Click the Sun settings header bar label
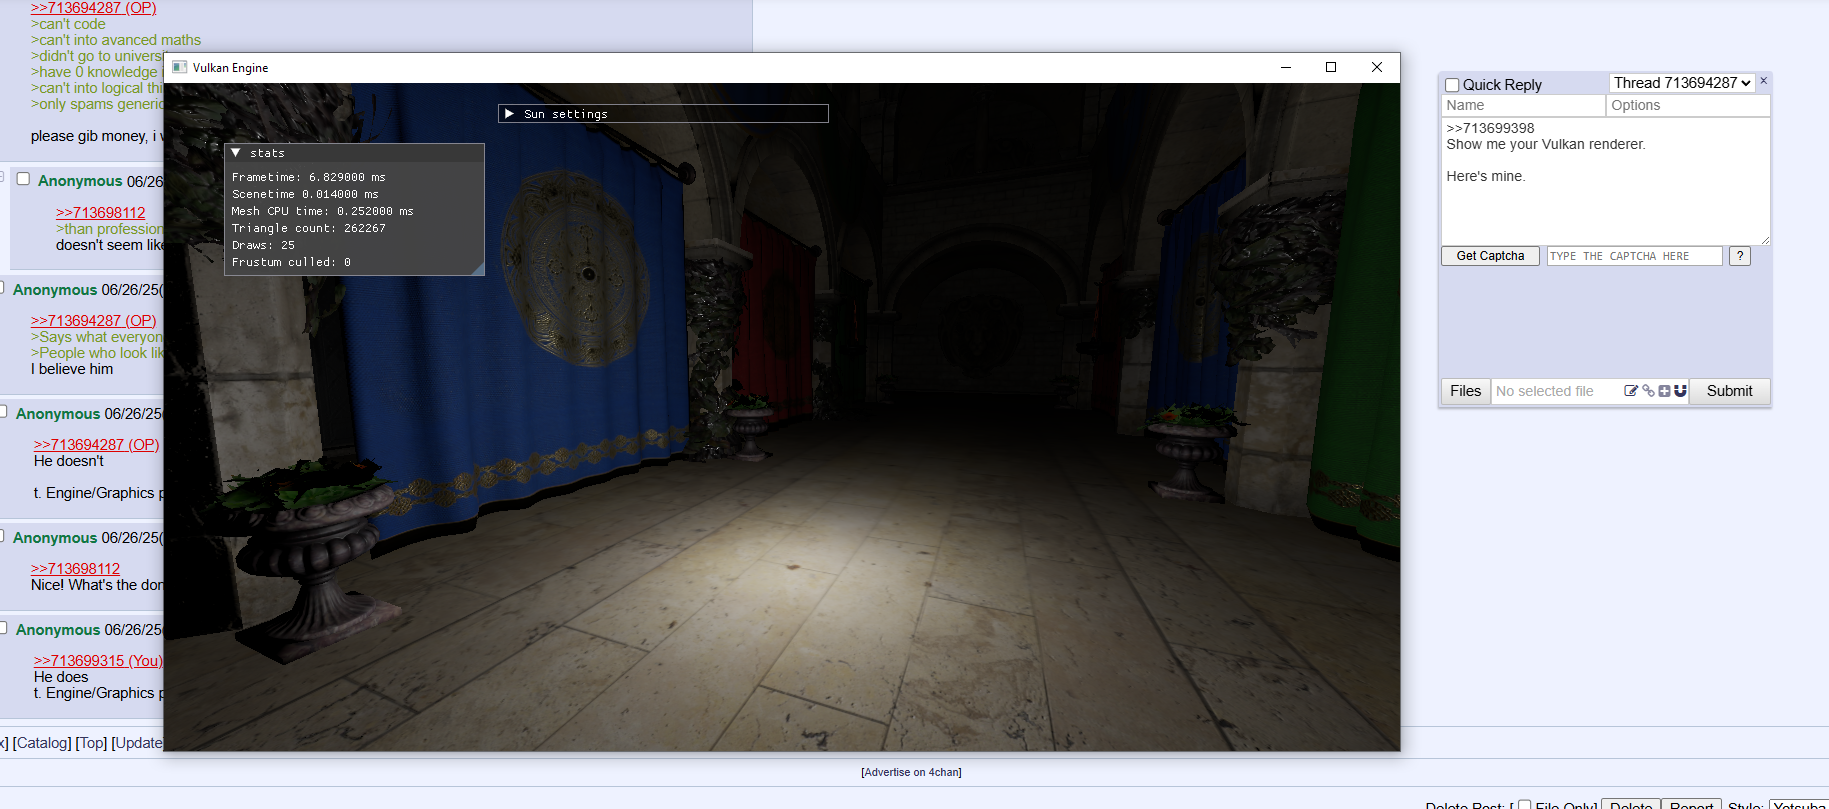This screenshot has height=809, width=1829. pos(565,114)
